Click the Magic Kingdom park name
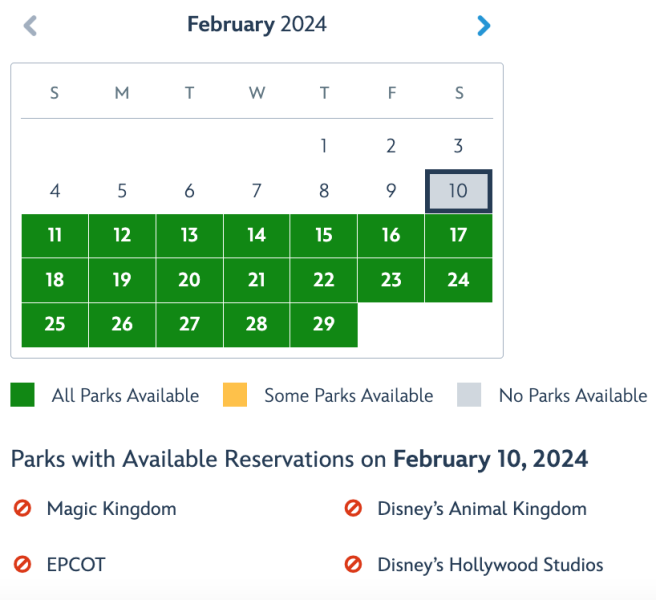 (x=111, y=509)
